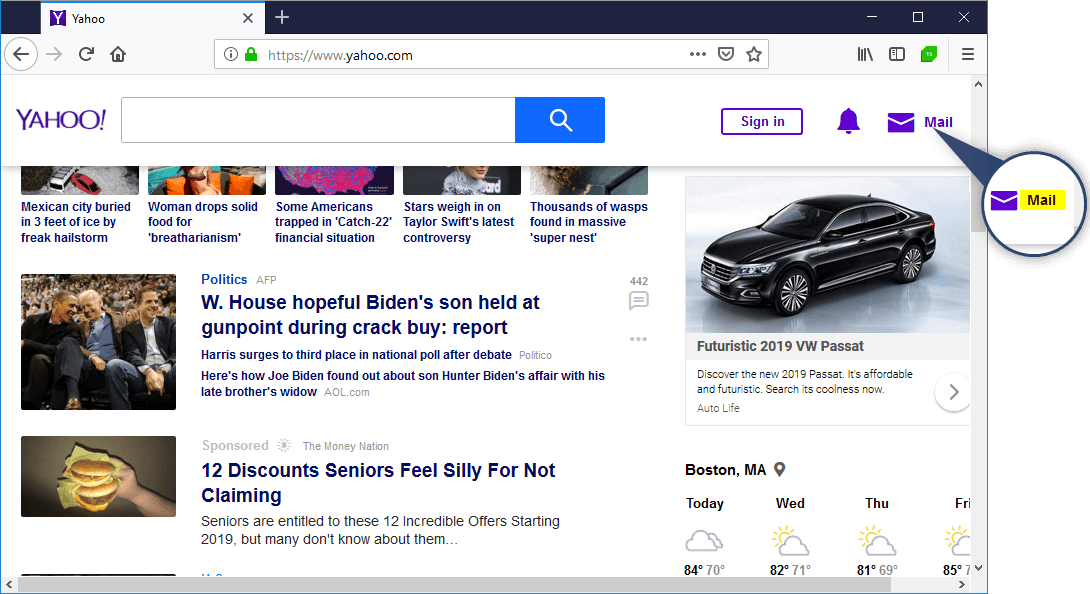Open Taylor Swift controversy story
This screenshot has height=594, width=1090.
[x=459, y=222]
